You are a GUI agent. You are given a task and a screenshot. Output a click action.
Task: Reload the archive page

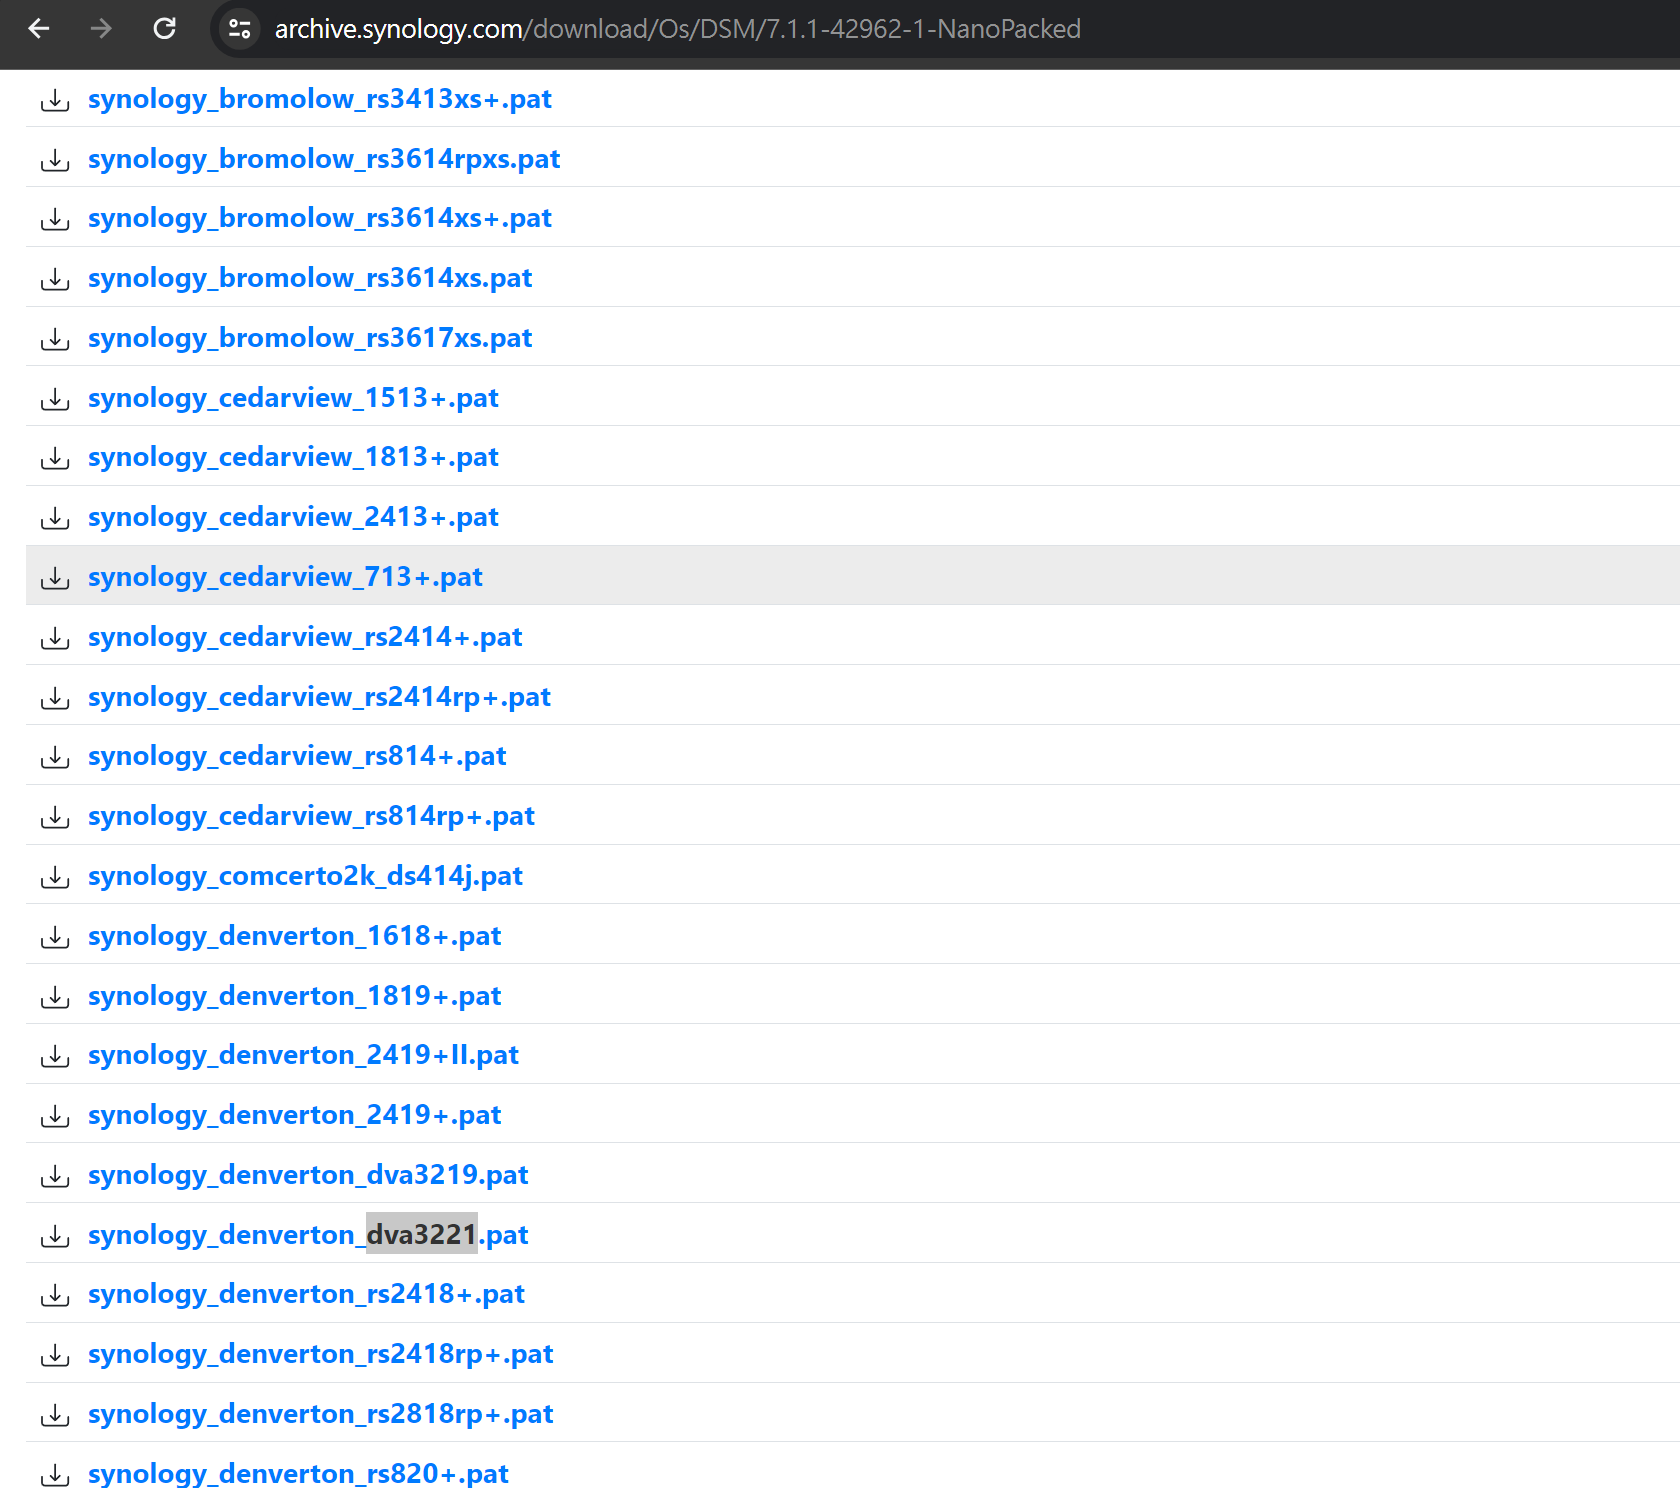164,28
